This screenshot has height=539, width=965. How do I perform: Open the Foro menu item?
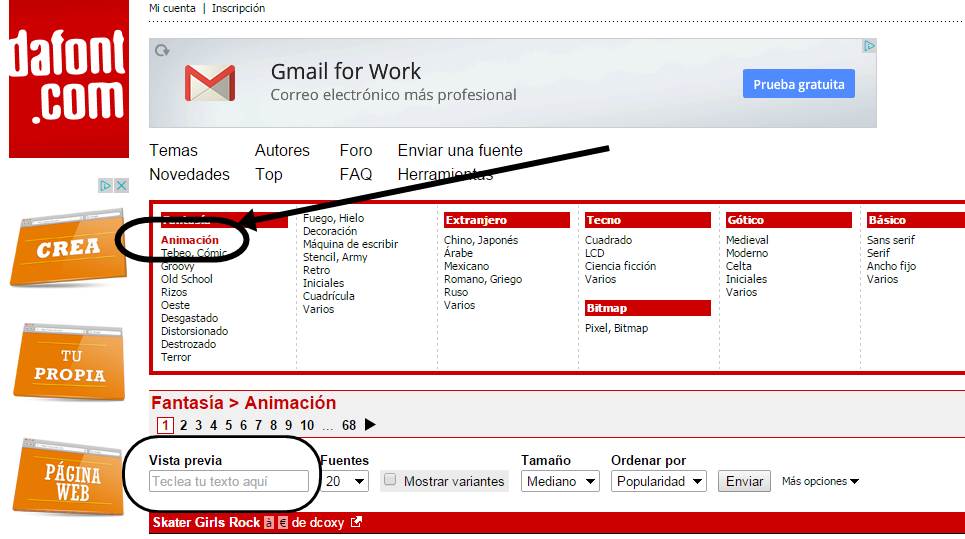tap(356, 150)
